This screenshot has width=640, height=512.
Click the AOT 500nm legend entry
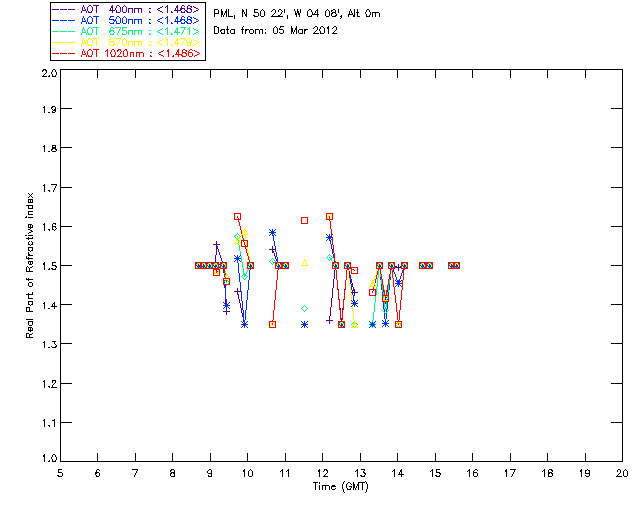(x=127, y=20)
